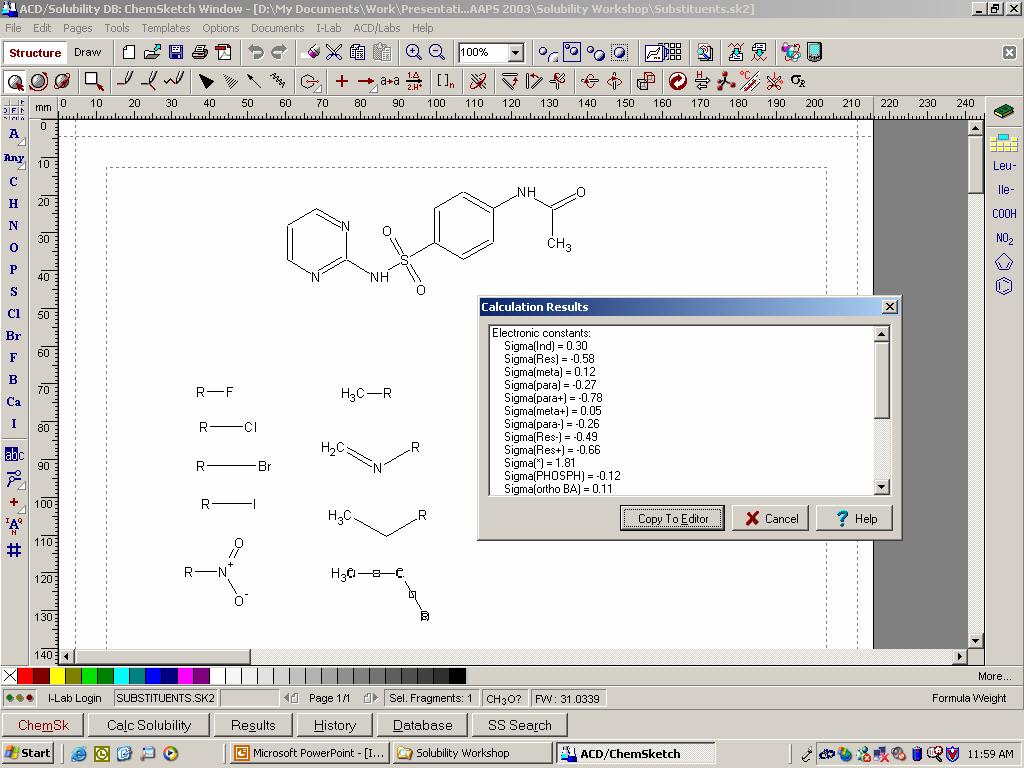This screenshot has height=768, width=1024.
Task: Insert the benzene ring template
Action: pos(1004,285)
